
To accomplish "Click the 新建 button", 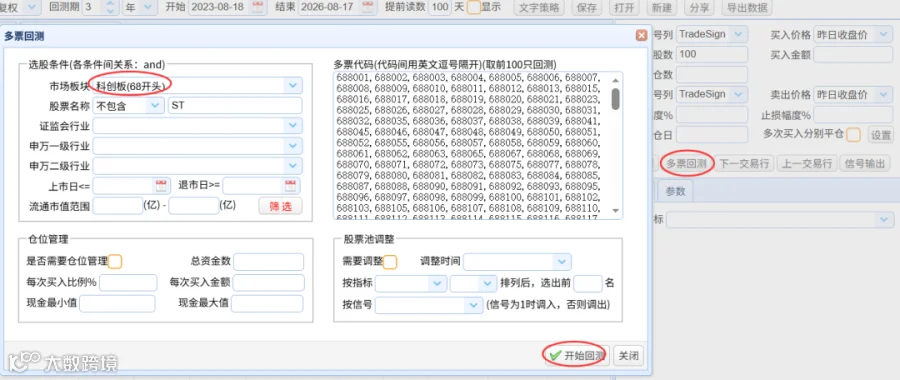I will (x=662, y=7).
